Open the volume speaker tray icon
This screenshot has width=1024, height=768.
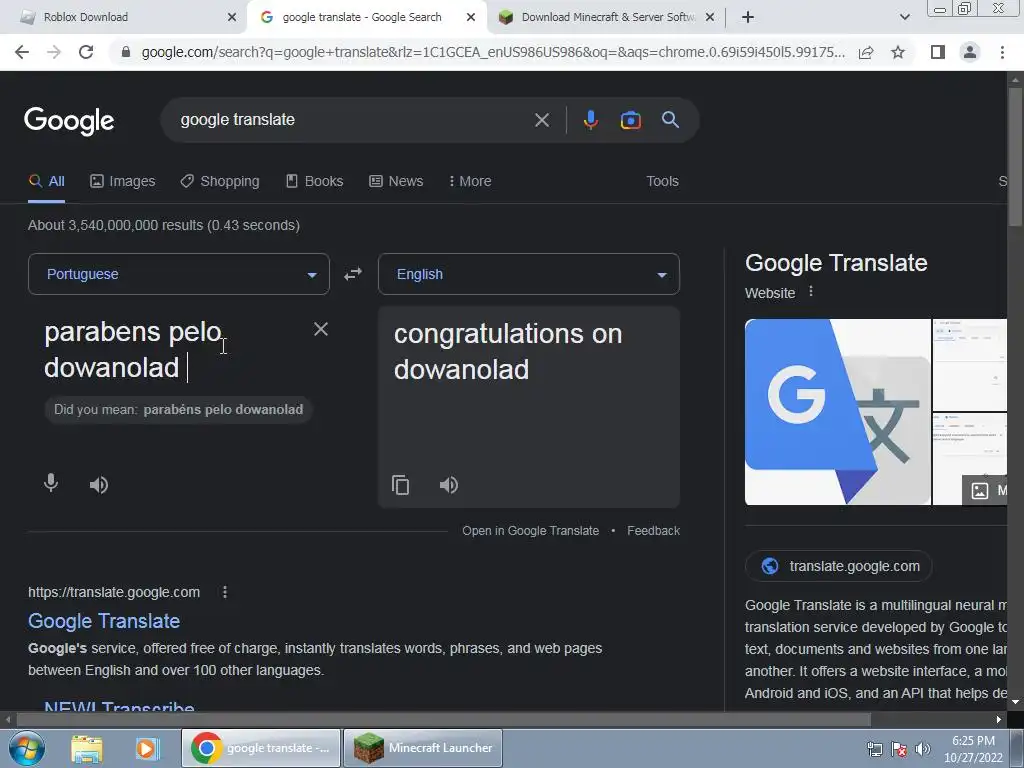tap(922, 749)
